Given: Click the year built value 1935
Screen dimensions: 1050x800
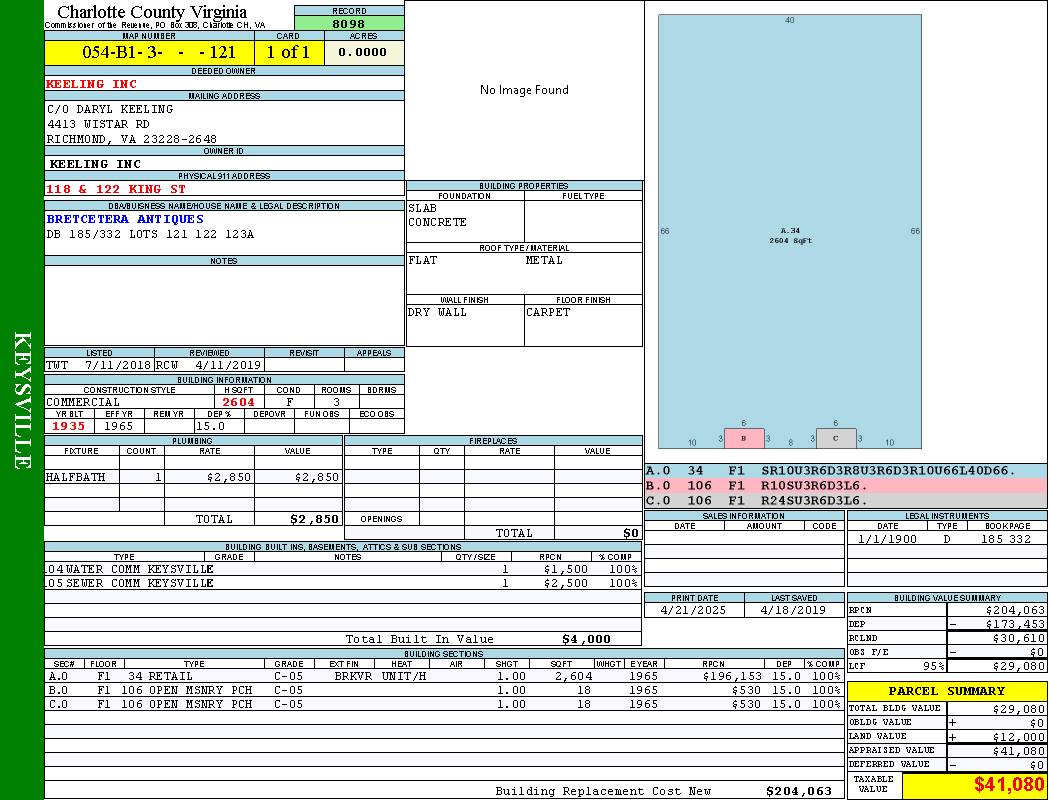Looking at the screenshot, I should pyautogui.click(x=70, y=426).
